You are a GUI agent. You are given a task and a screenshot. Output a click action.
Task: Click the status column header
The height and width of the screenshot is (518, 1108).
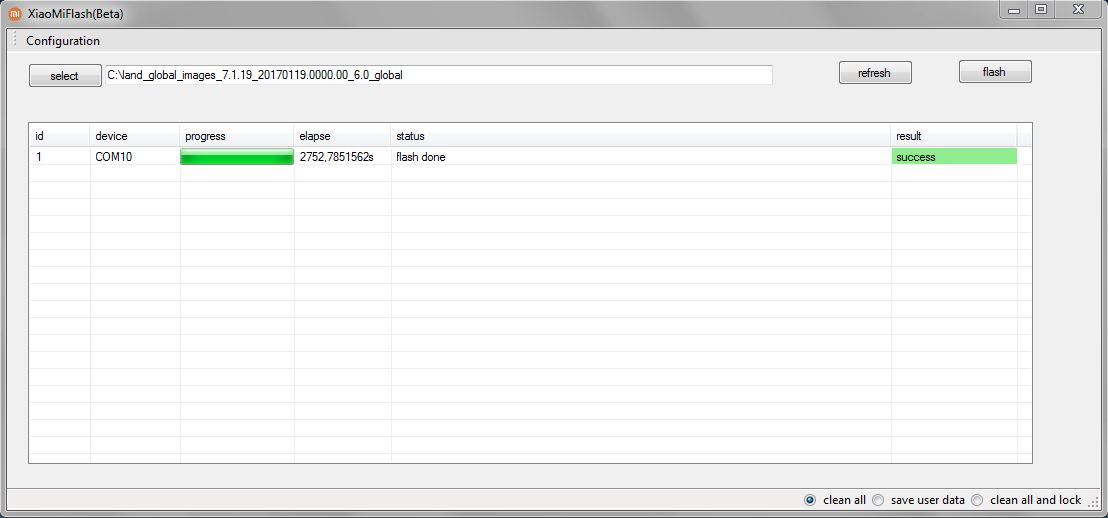tap(640, 136)
